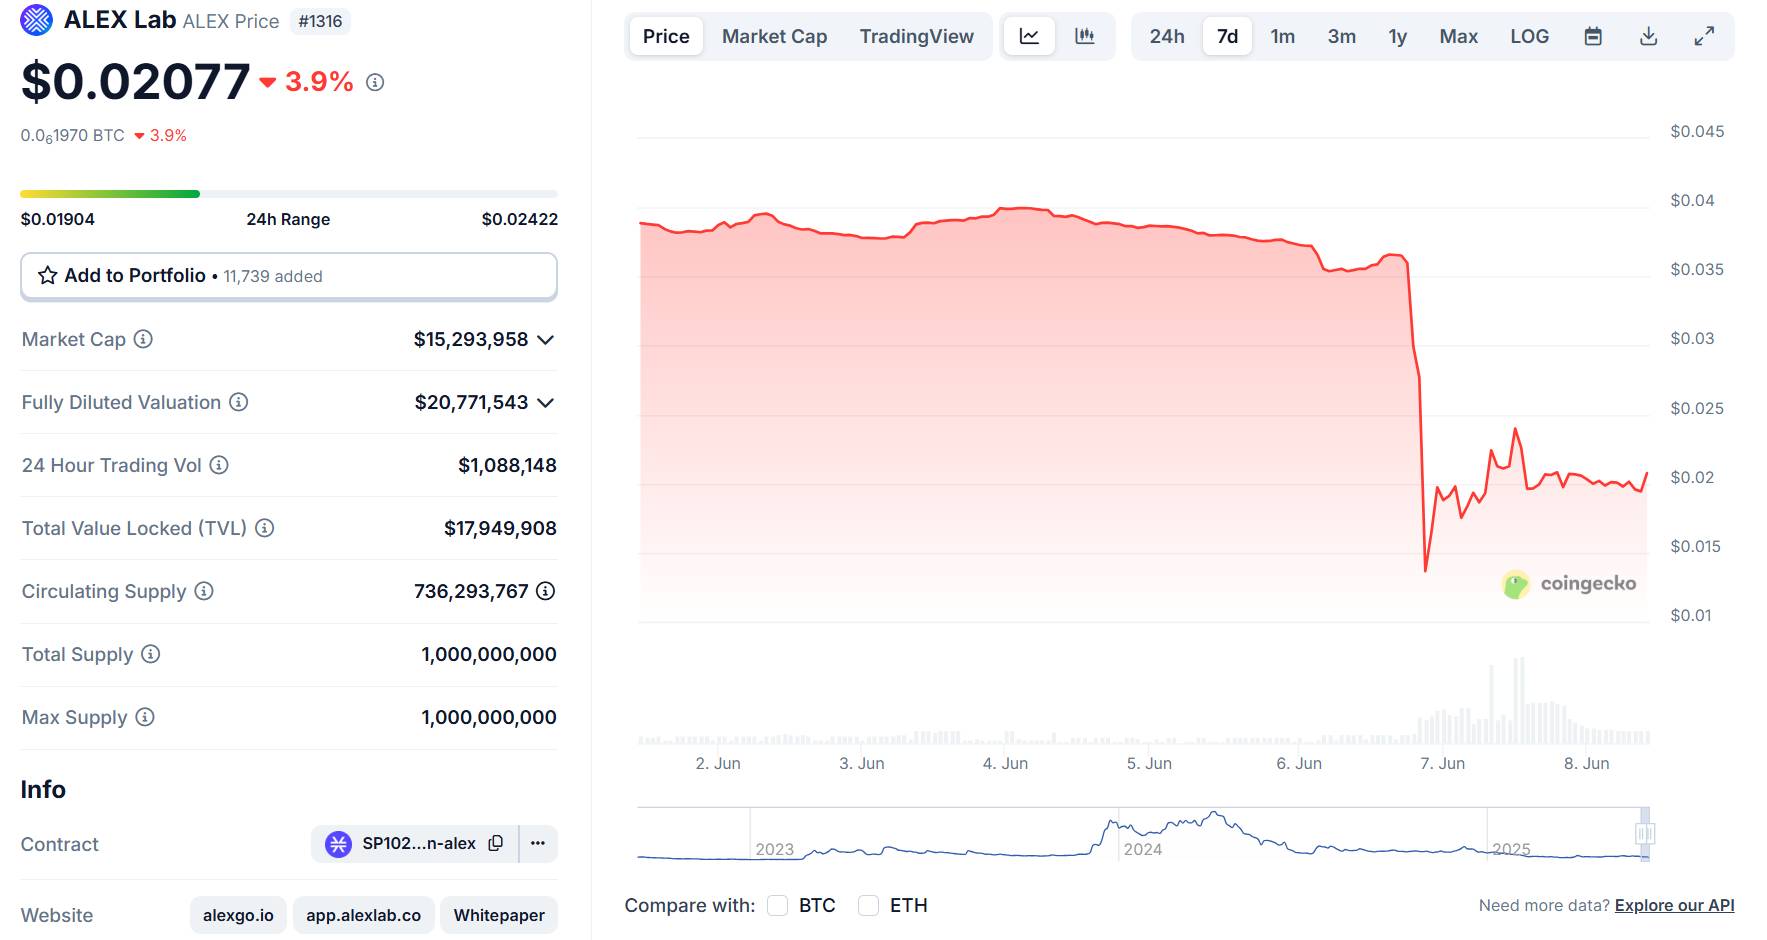Tick the BTC compare checkbox
1767x940 pixels.
pyautogui.click(x=778, y=905)
